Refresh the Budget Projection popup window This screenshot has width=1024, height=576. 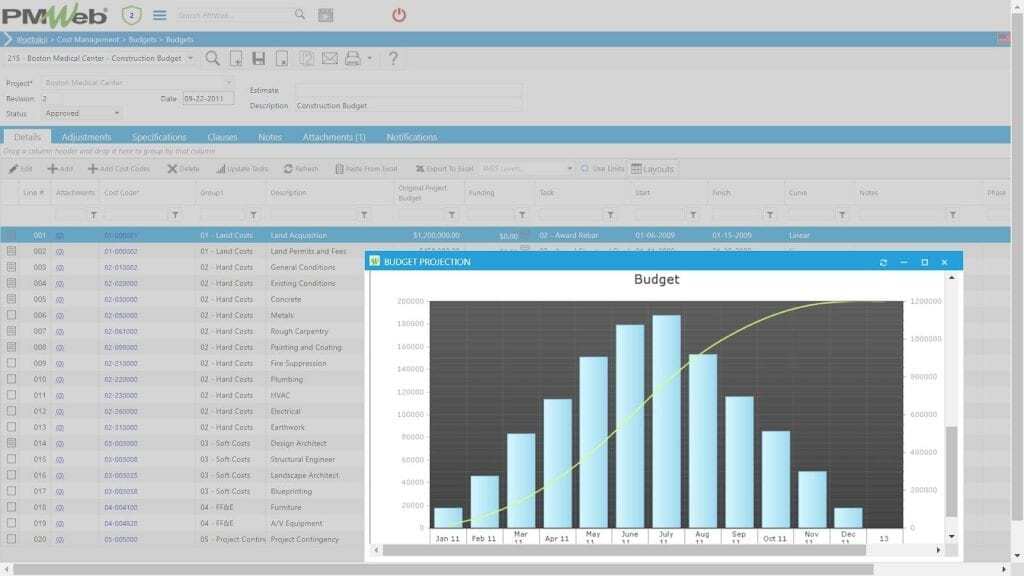(x=883, y=262)
